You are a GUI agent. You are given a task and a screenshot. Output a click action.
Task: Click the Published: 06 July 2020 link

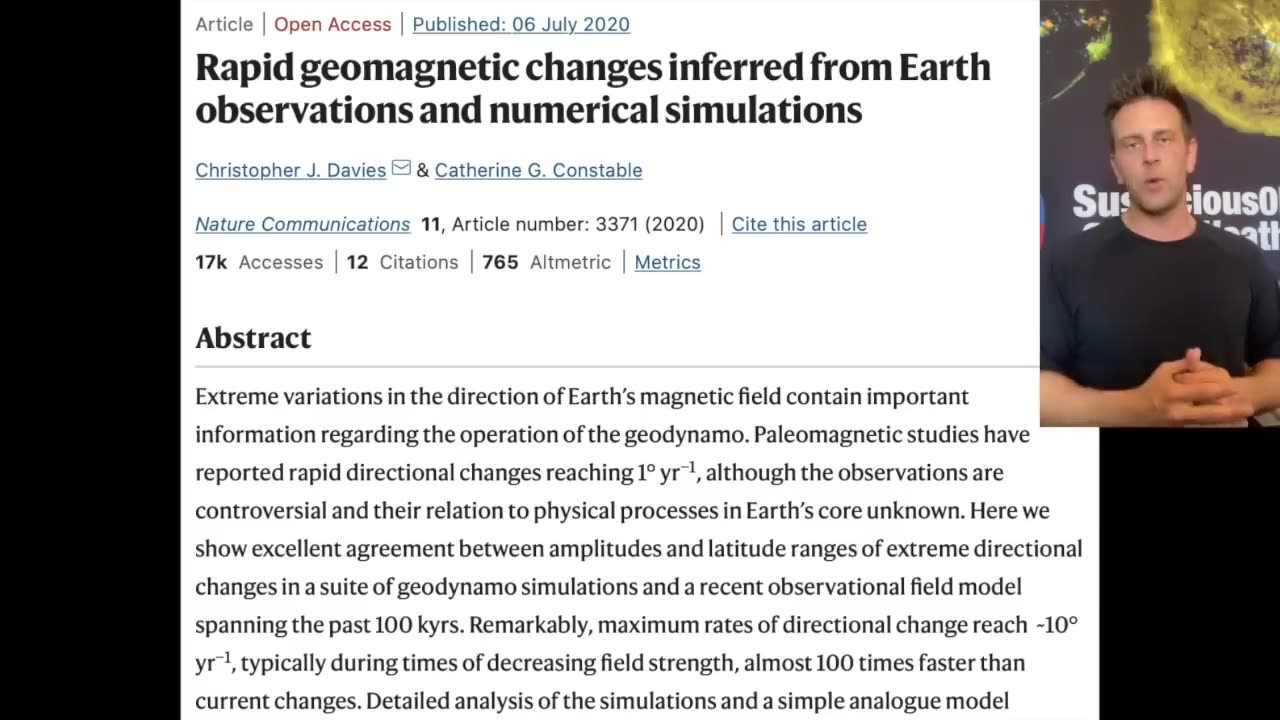[521, 24]
